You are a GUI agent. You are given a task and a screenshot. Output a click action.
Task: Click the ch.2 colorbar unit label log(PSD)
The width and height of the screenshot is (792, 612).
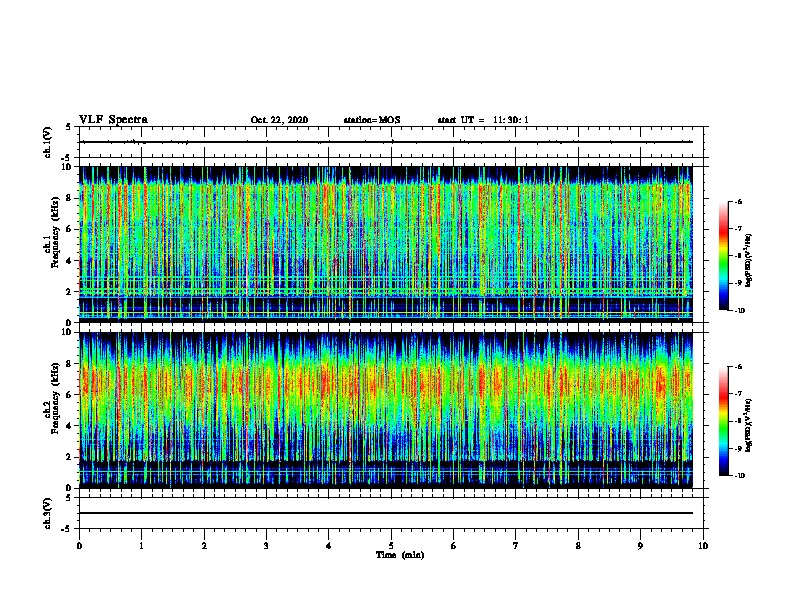(749, 425)
